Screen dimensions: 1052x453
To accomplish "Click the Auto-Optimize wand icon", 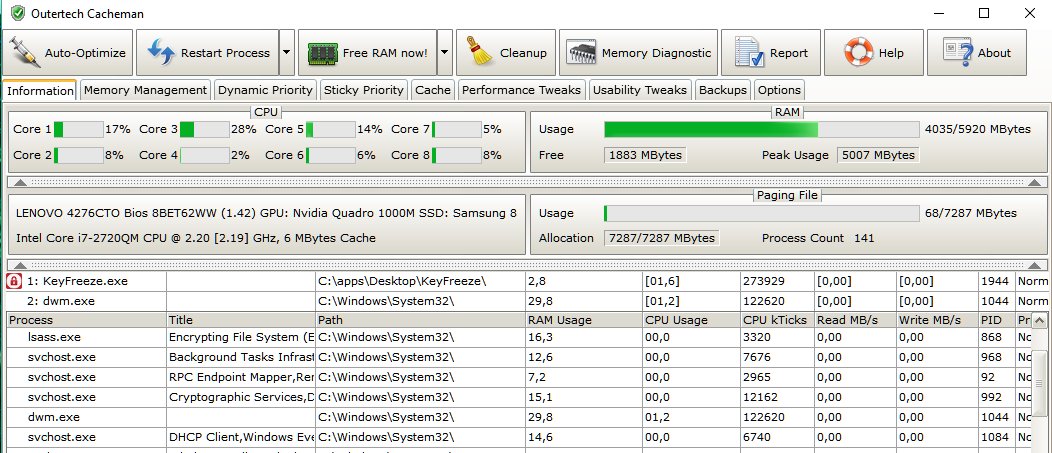I will [x=27, y=53].
